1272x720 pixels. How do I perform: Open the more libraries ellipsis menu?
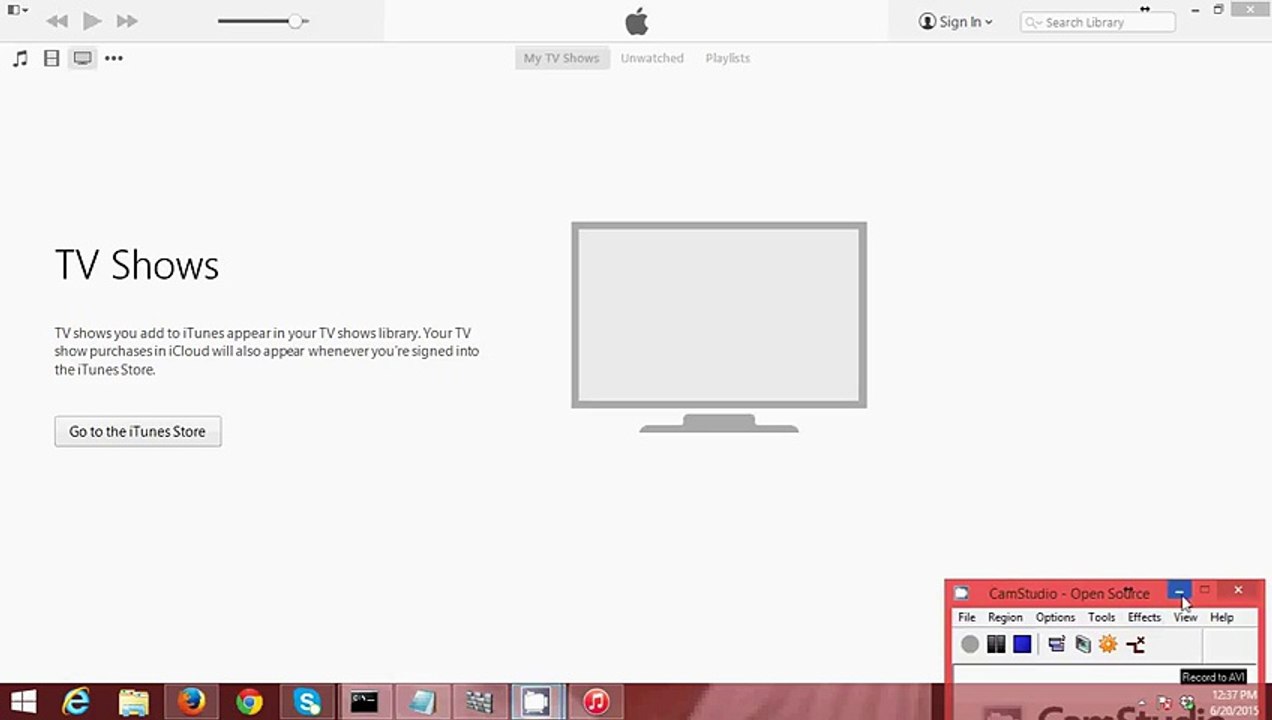click(x=114, y=59)
